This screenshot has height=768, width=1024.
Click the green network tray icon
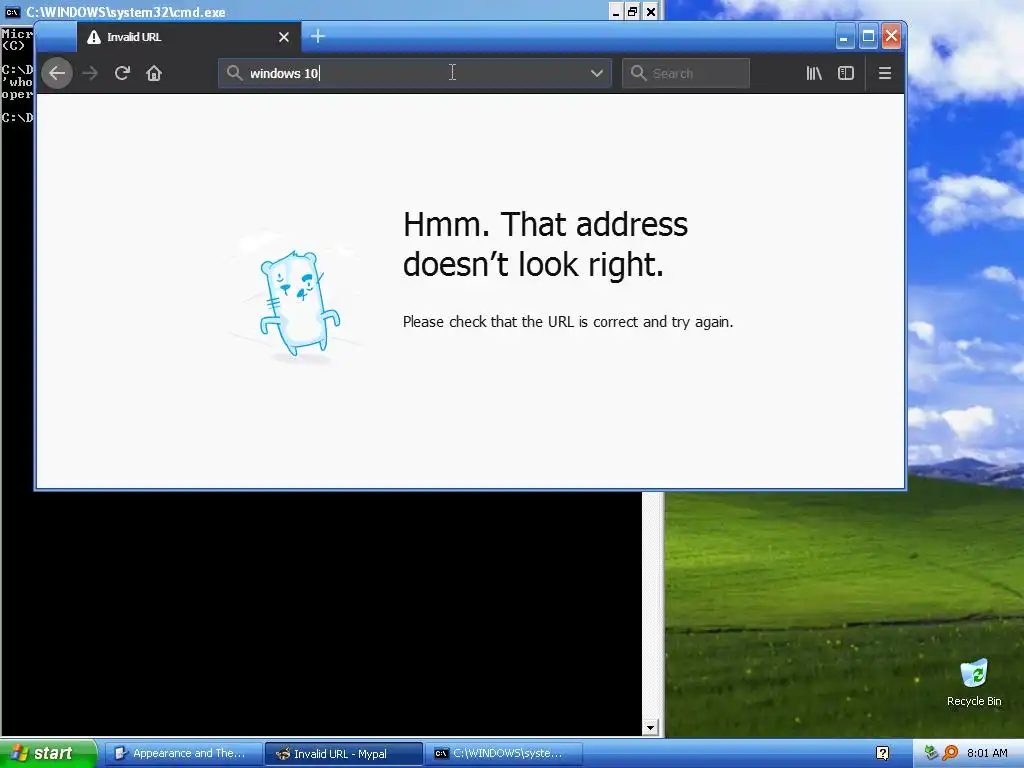click(x=932, y=754)
